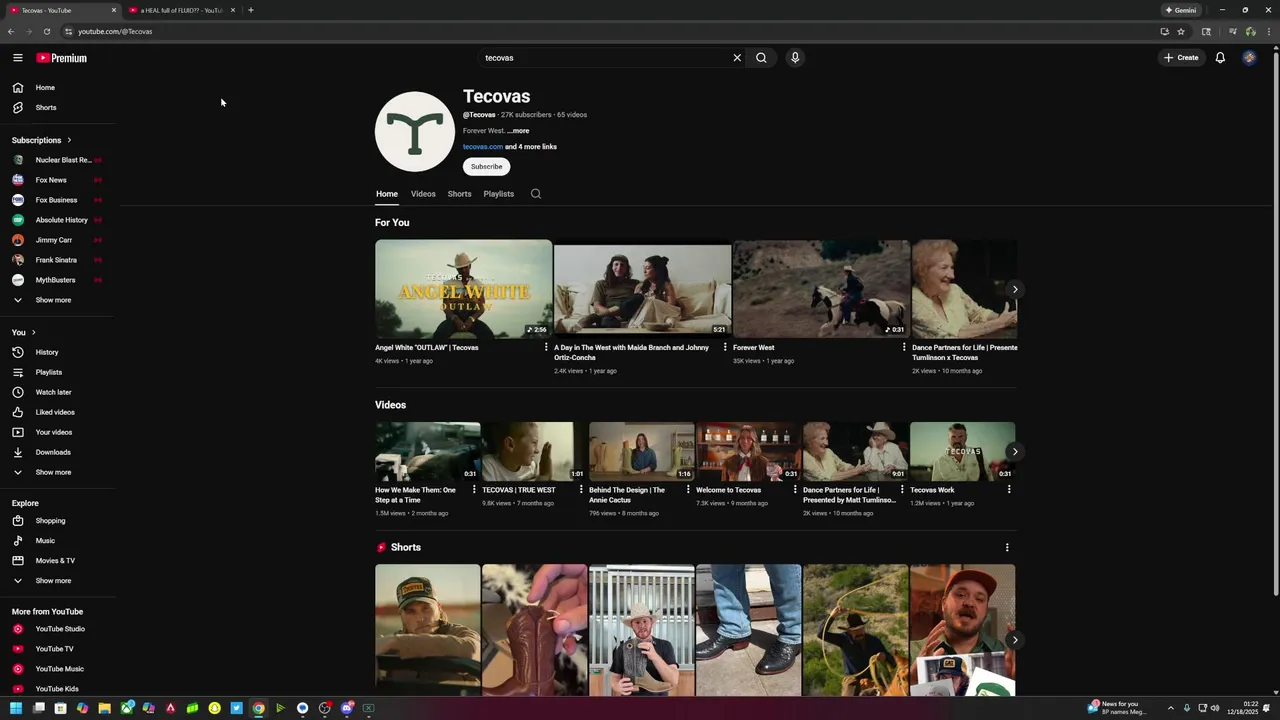The width and height of the screenshot is (1280, 720).
Task: Open YouTube Studio
Action: (x=60, y=629)
